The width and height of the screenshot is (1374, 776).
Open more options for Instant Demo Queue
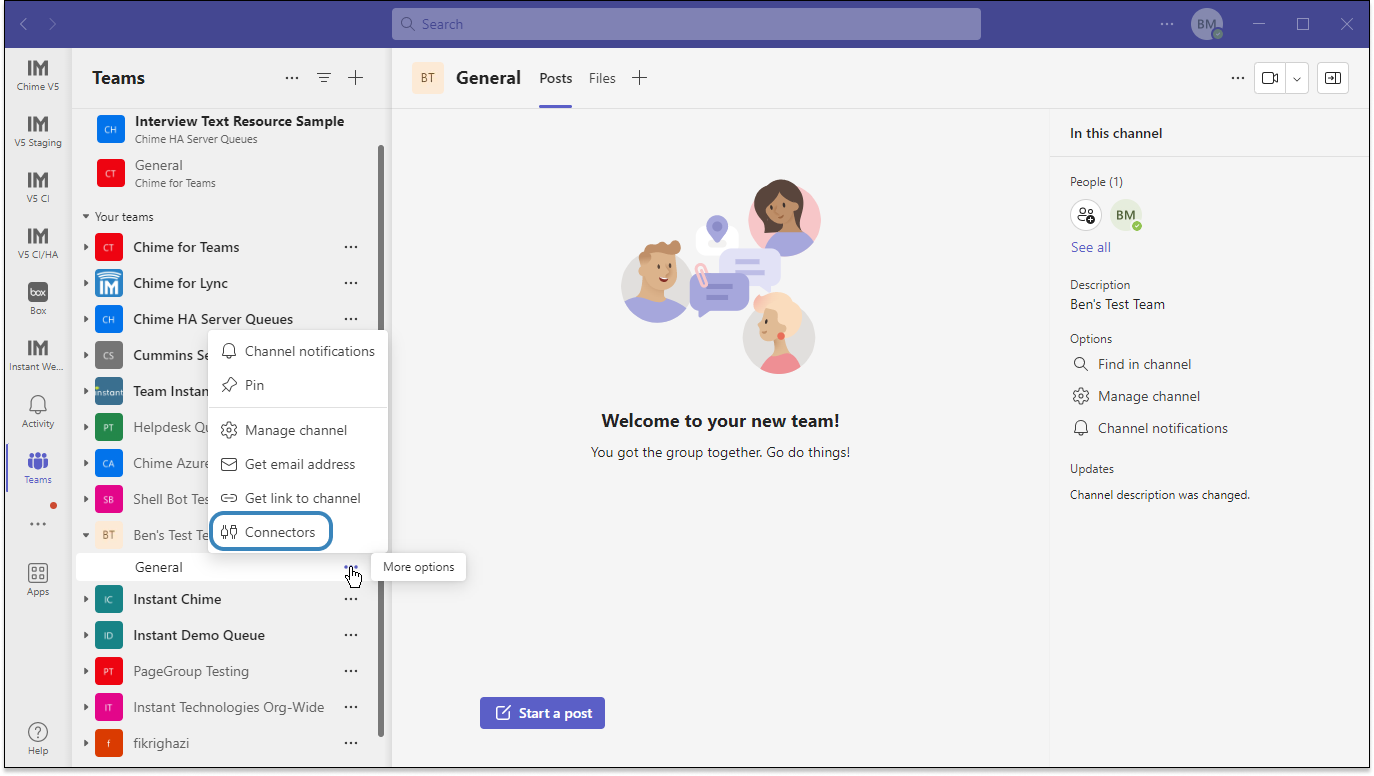tap(351, 636)
